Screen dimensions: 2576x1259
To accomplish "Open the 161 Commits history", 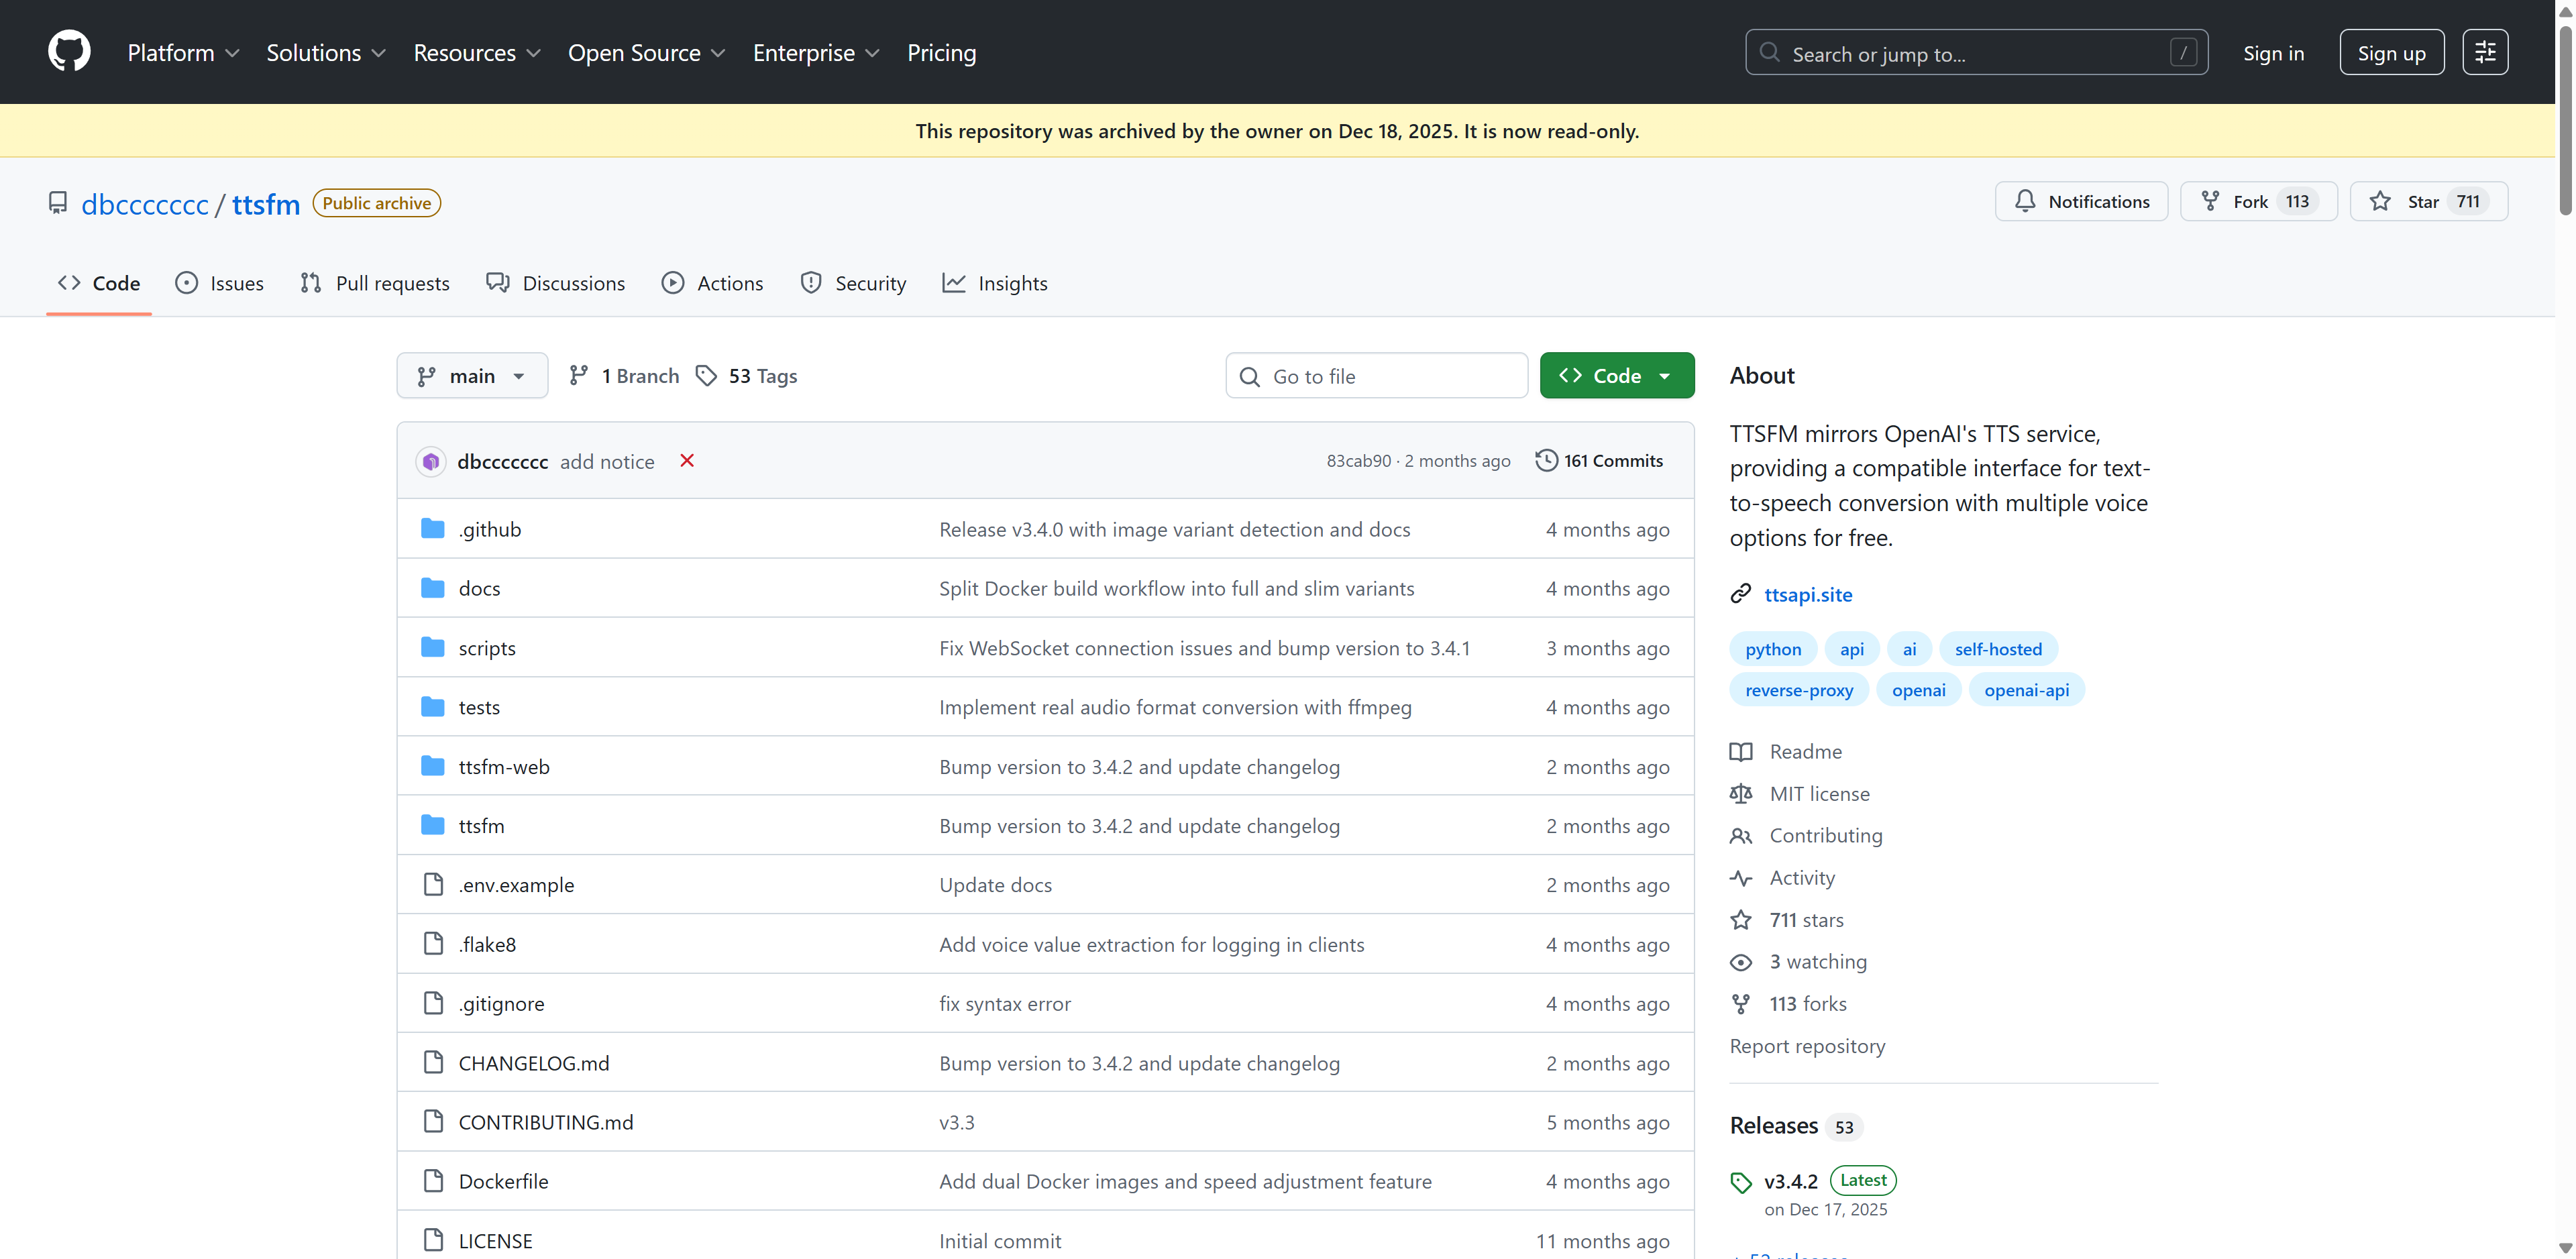I will [1599, 461].
